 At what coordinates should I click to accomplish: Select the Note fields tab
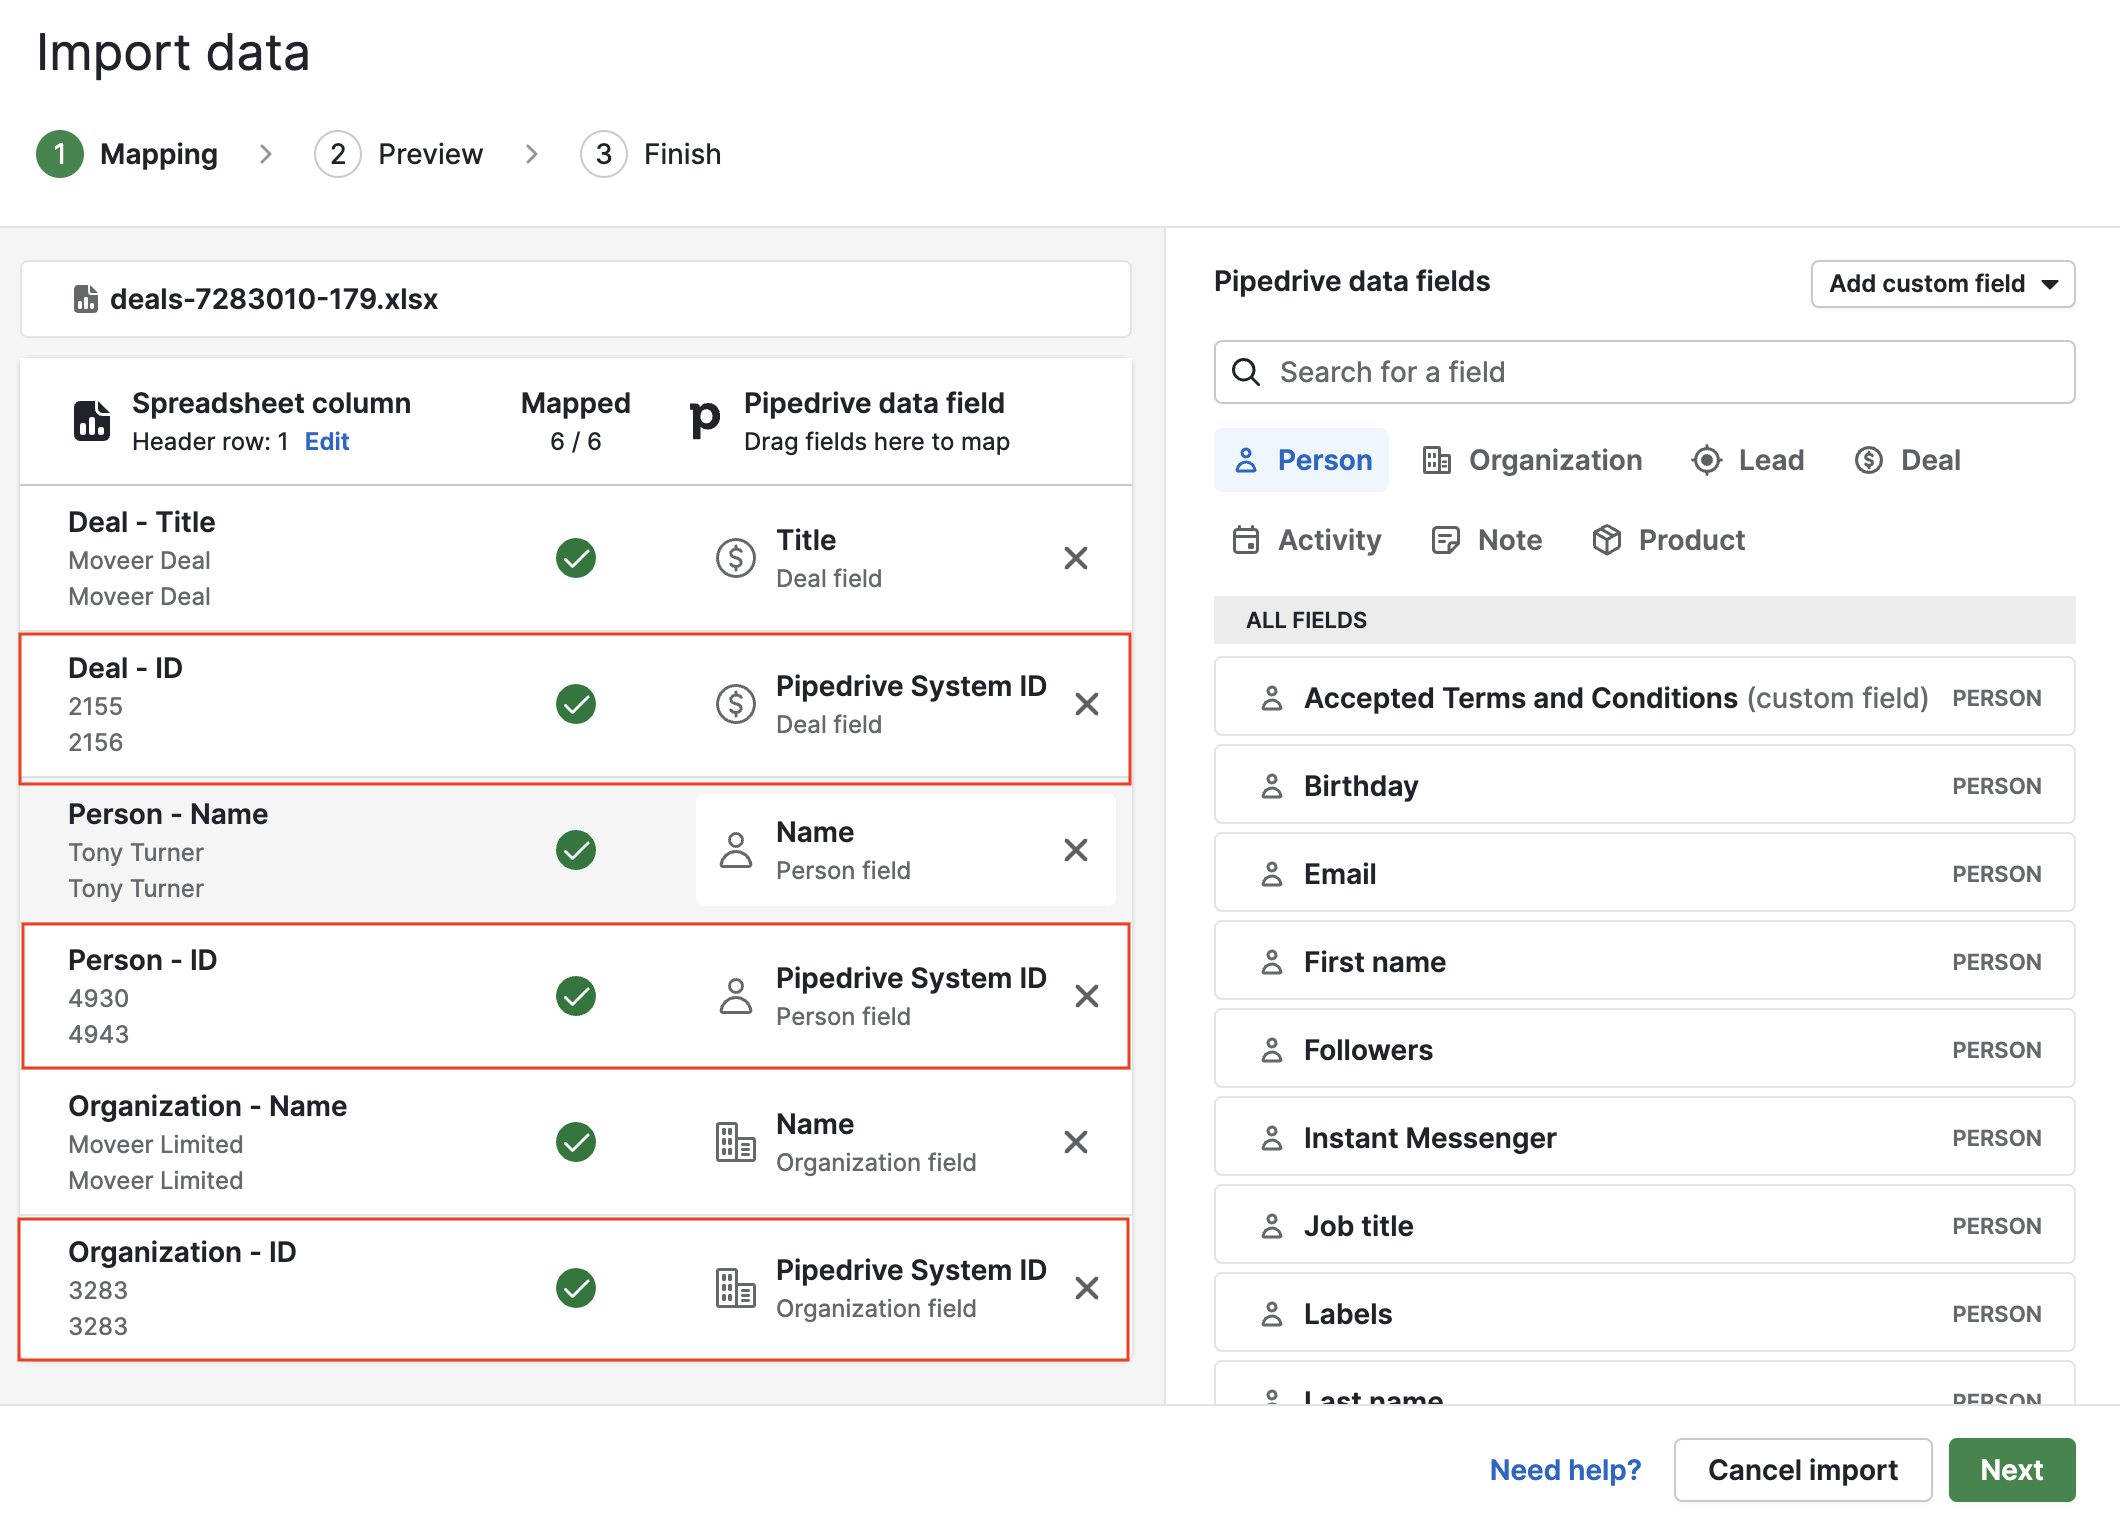point(1487,540)
